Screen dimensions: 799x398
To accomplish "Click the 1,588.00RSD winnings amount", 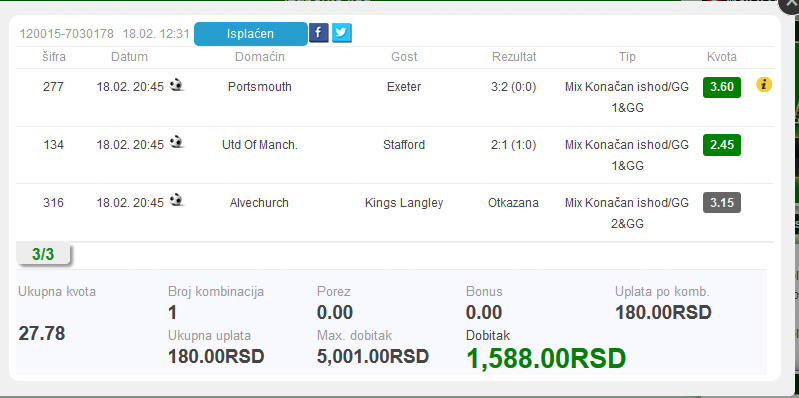I will coord(546,358).
